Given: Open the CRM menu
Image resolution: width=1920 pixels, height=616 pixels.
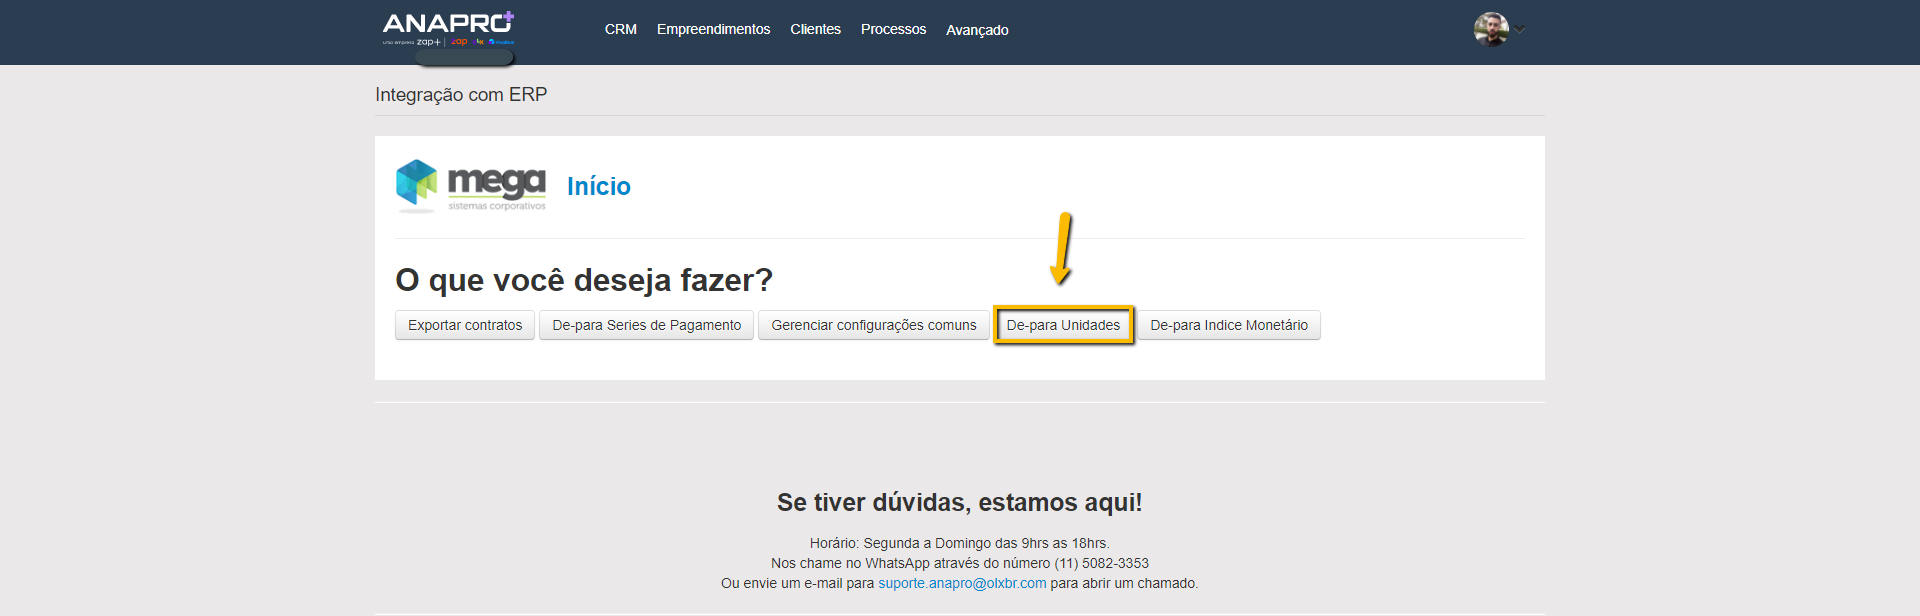Looking at the screenshot, I should (620, 30).
